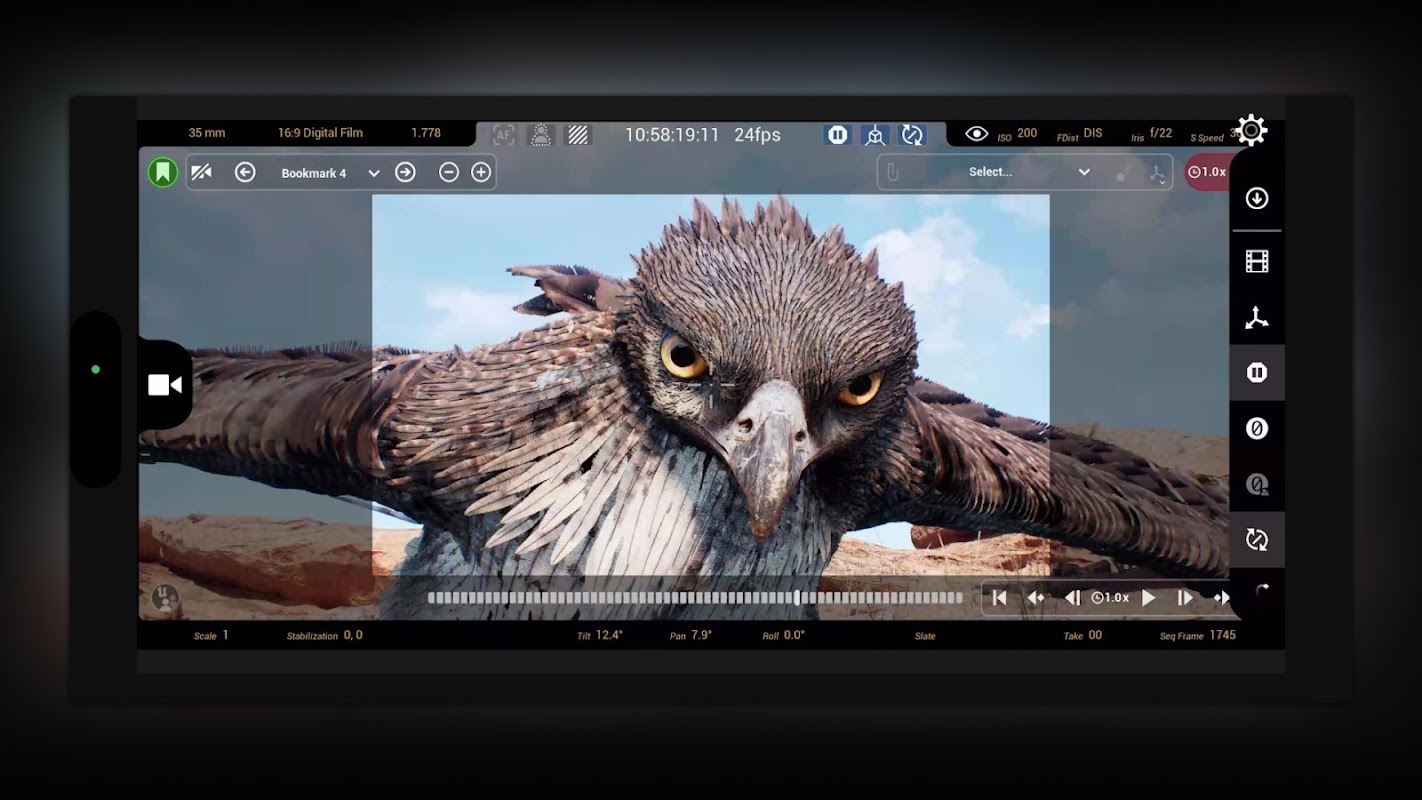Click the video camera record tab
Image resolution: width=1422 pixels, height=800 pixels.
(x=165, y=385)
